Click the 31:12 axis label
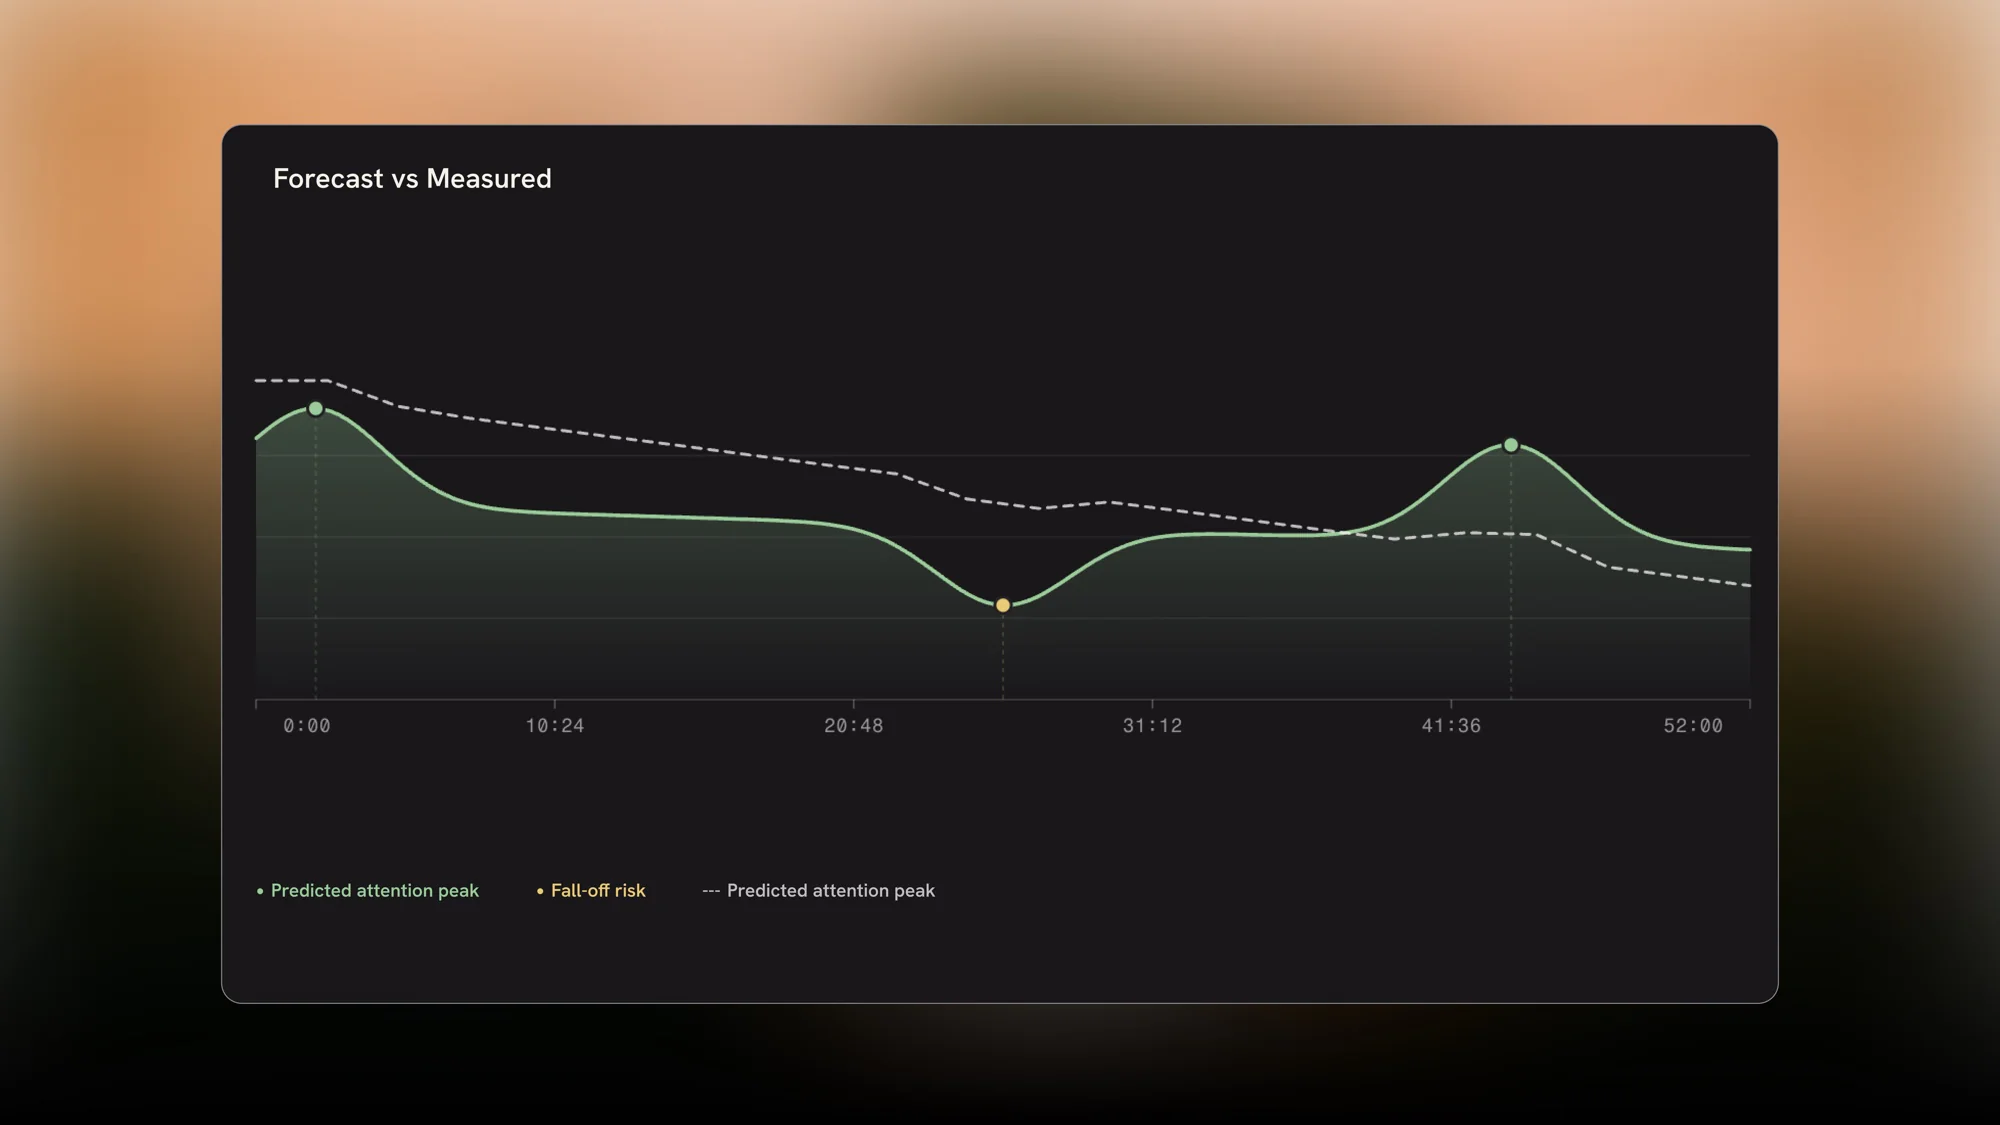The width and height of the screenshot is (2000, 1125). point(1152,726)
